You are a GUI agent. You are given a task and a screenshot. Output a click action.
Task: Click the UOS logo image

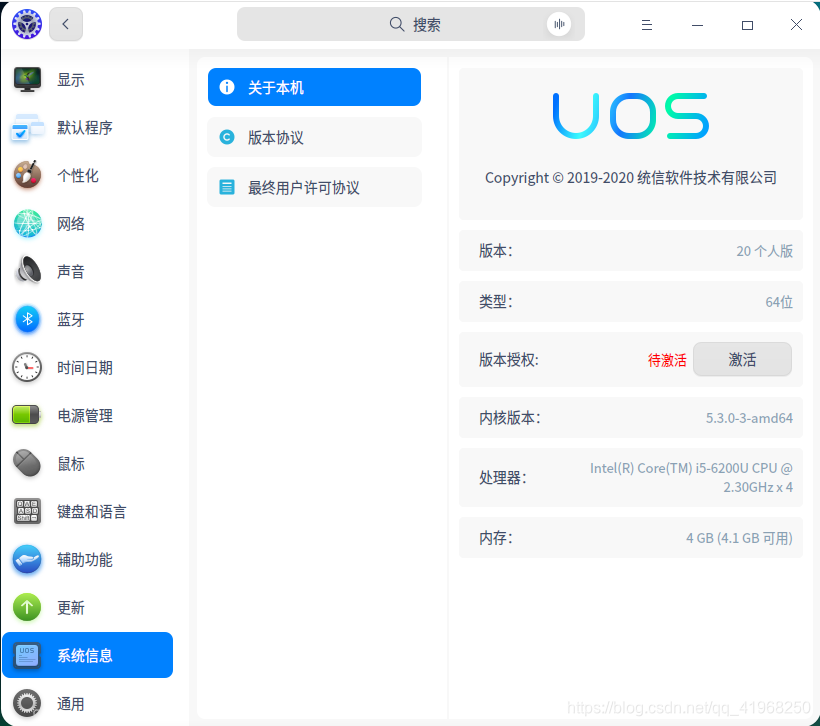[631, 116]
